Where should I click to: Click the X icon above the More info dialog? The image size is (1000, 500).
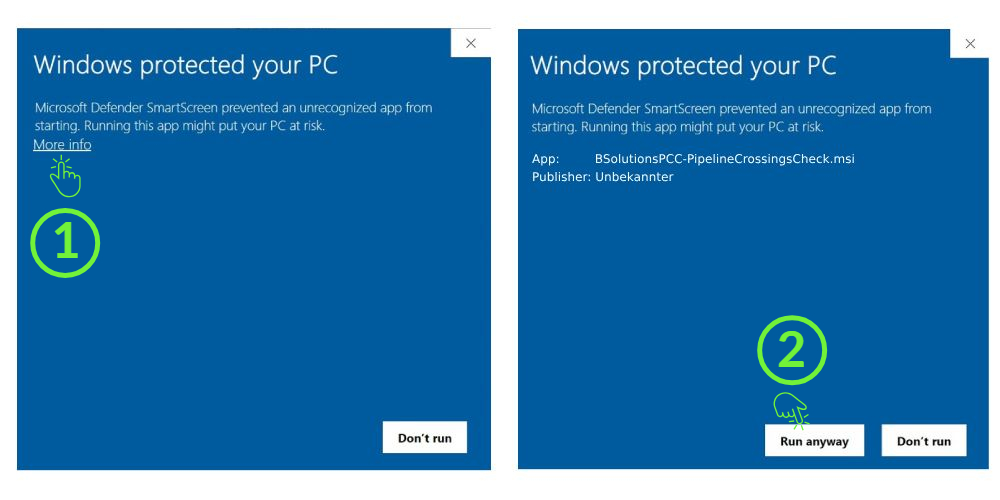coord(471,43)
